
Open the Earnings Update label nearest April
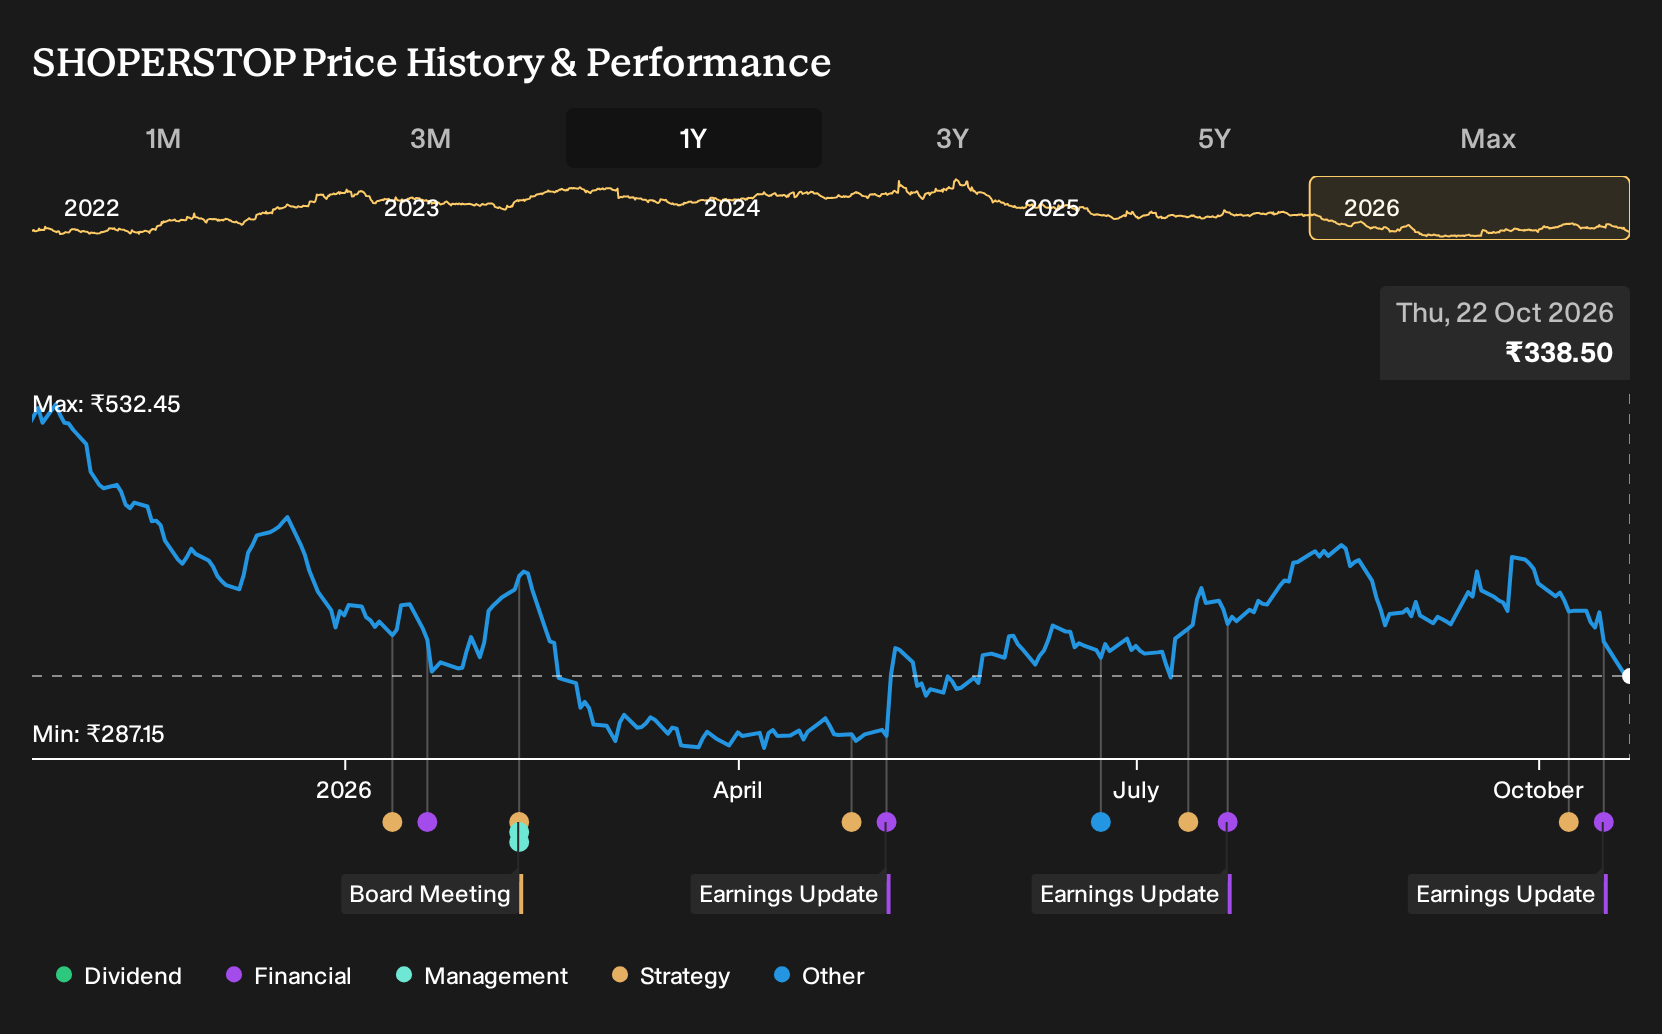tap(790, 894)
